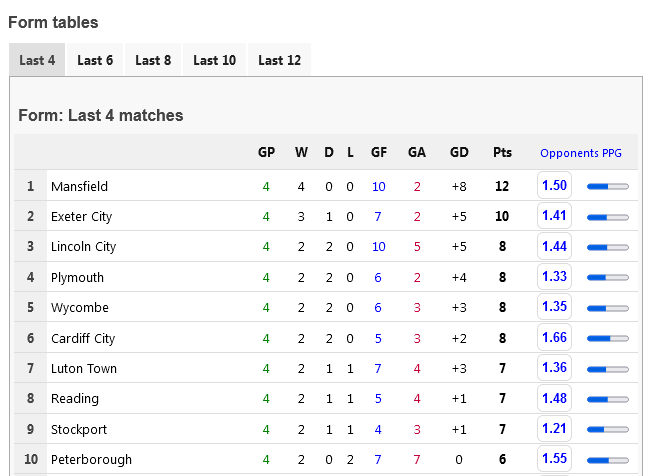Screen dimensions: 658x476
Task: Open the Last 8 form tab
Action: (x=153, y=60)
